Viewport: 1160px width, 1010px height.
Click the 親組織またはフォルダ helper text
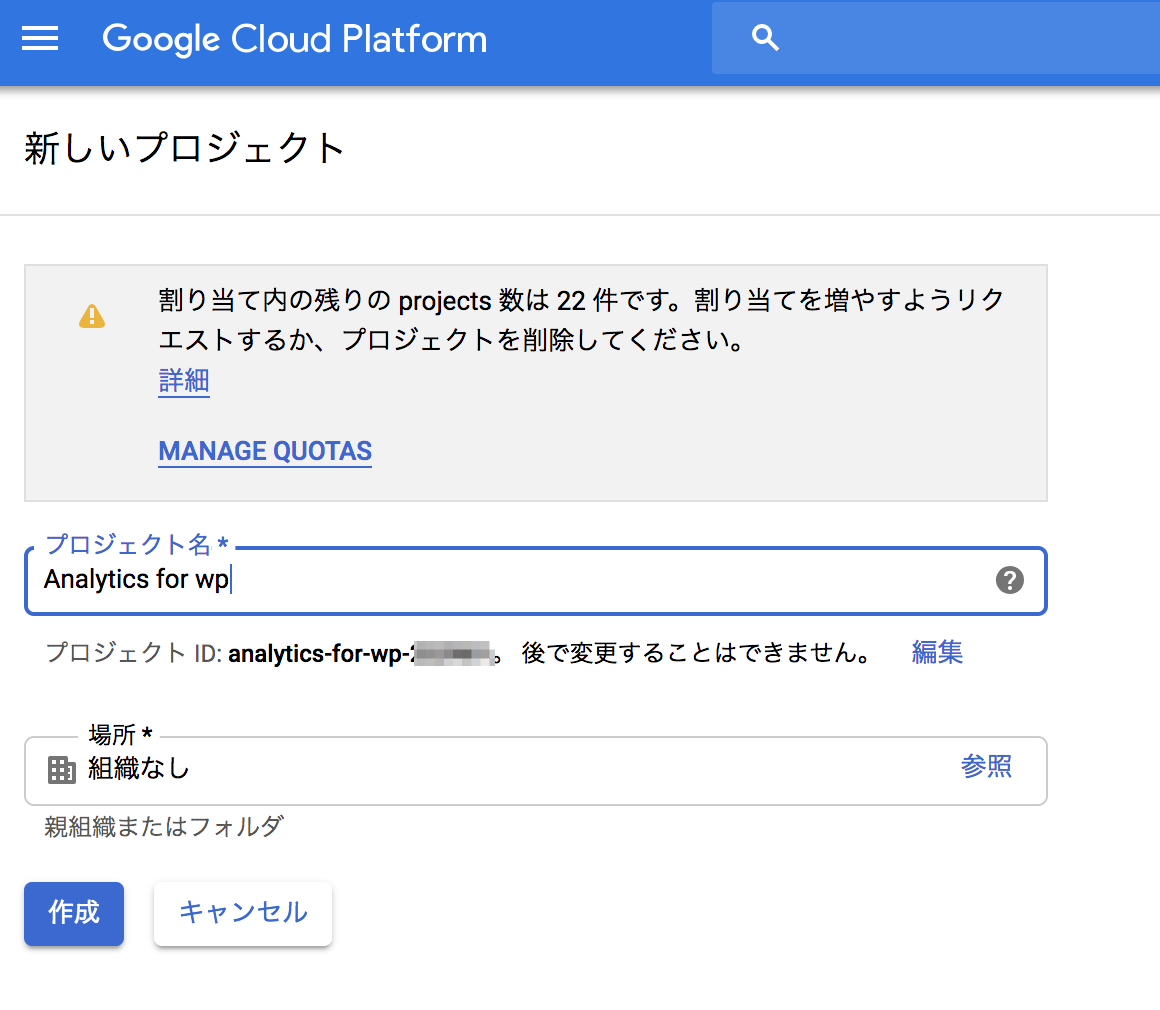164,826
